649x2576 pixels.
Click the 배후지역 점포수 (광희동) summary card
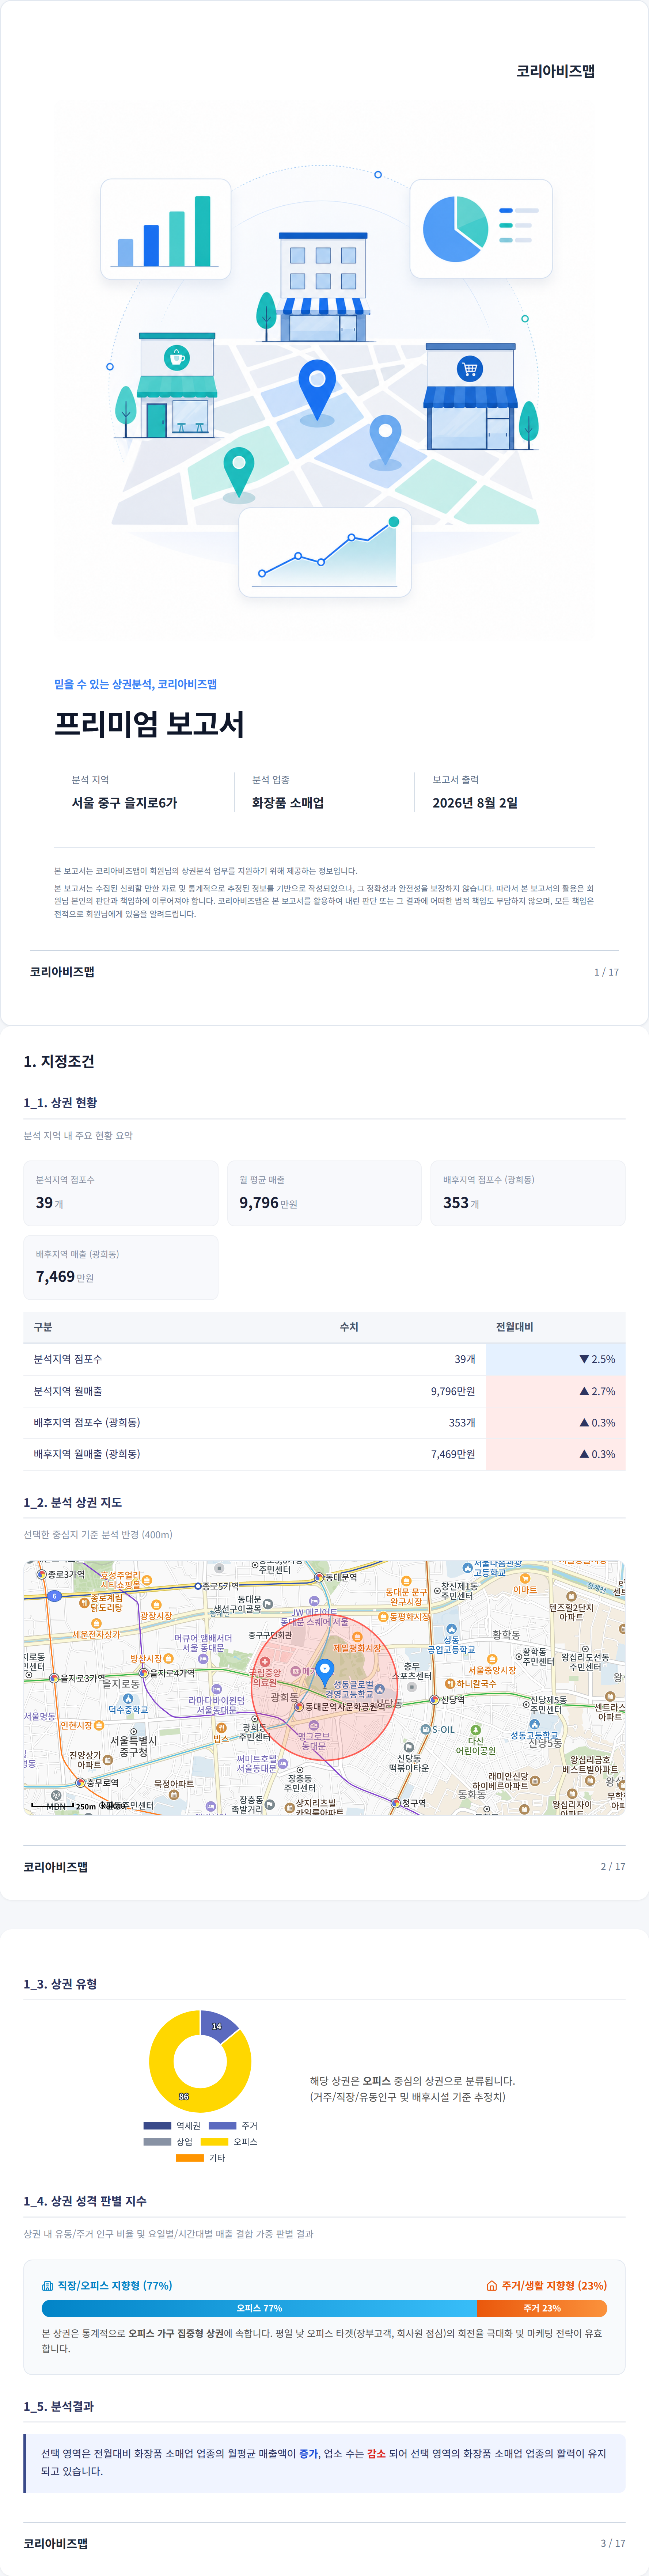click(x=528, y=1193)
